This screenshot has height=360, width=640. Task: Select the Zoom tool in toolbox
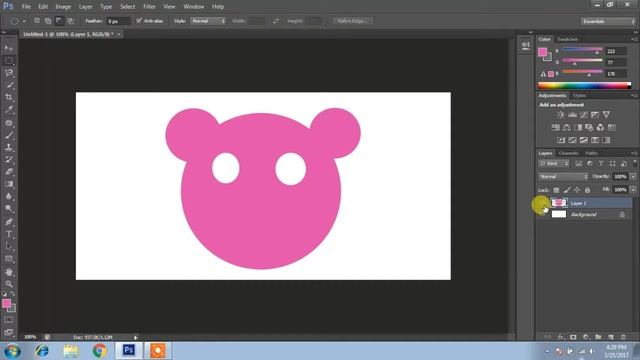coord(9,284)
